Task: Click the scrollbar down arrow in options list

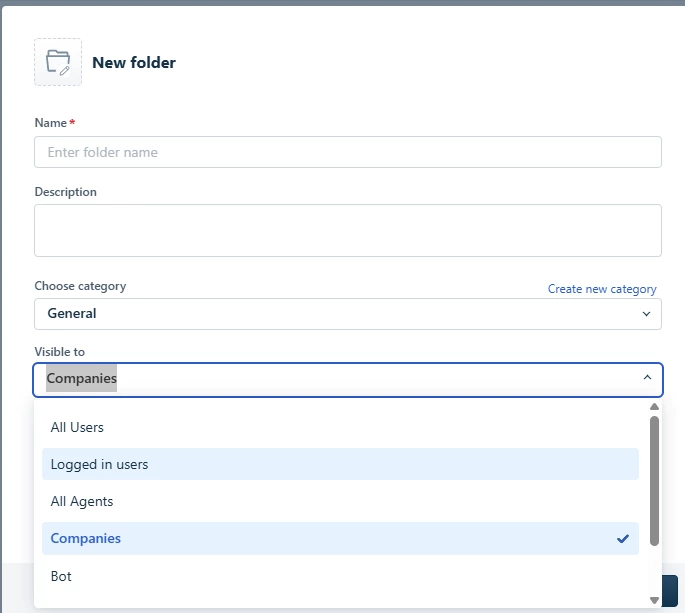Action: tap(654, 600)
